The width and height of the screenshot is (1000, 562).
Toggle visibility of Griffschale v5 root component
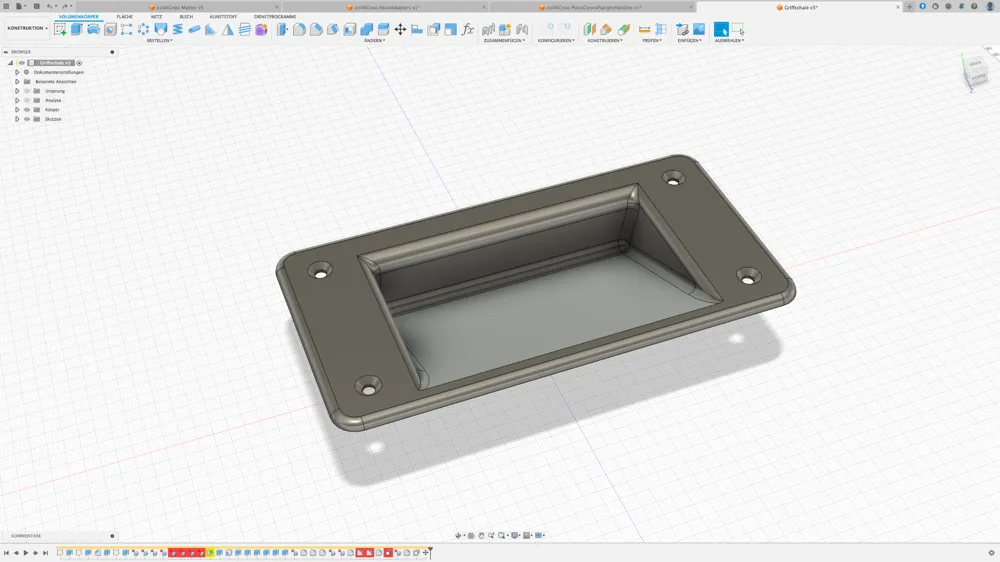coord(22,63)
